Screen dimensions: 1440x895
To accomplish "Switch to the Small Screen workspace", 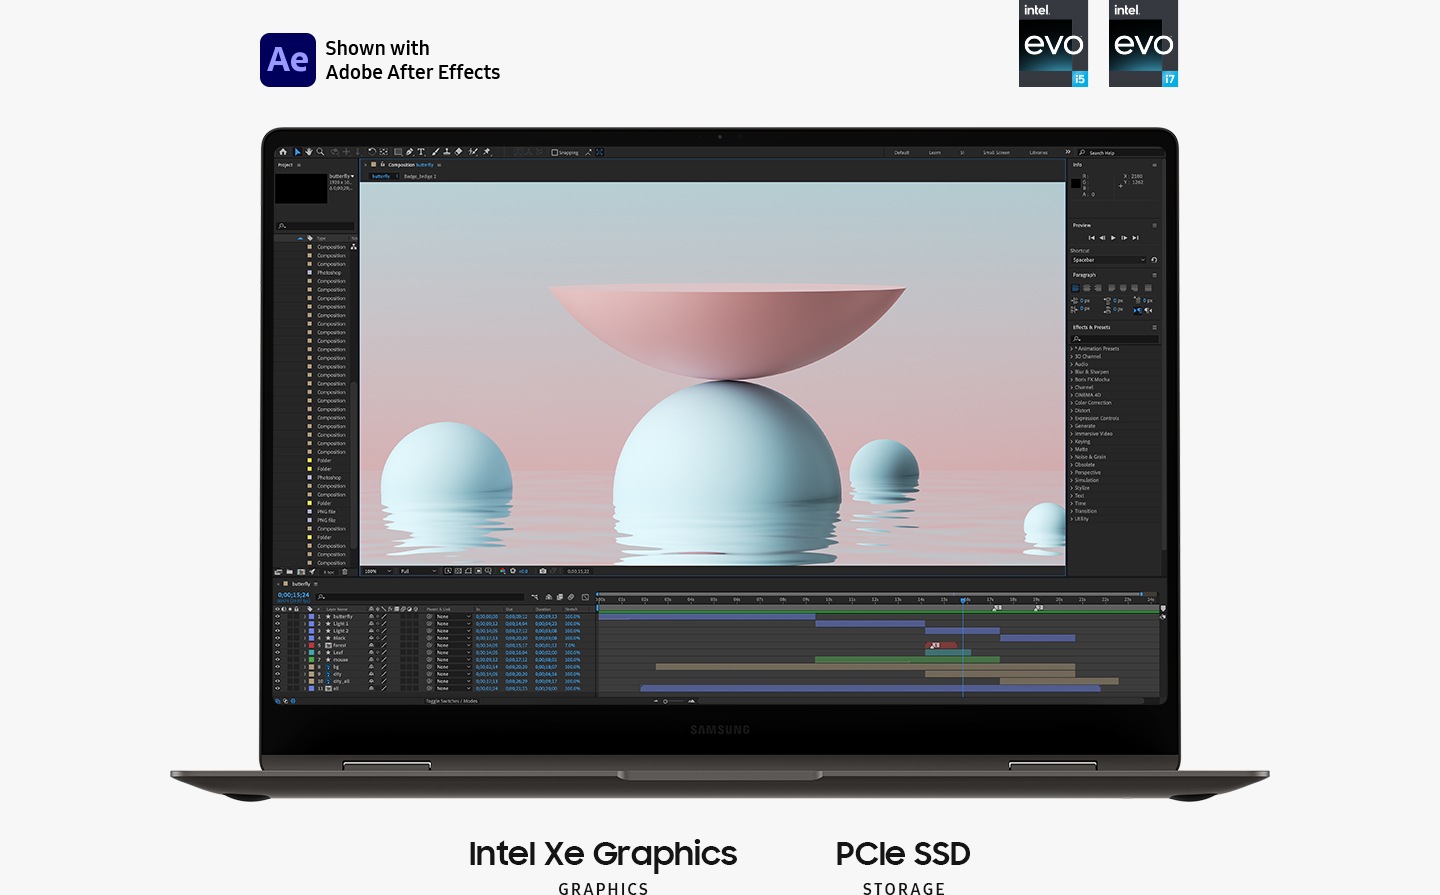I will 995,153.
